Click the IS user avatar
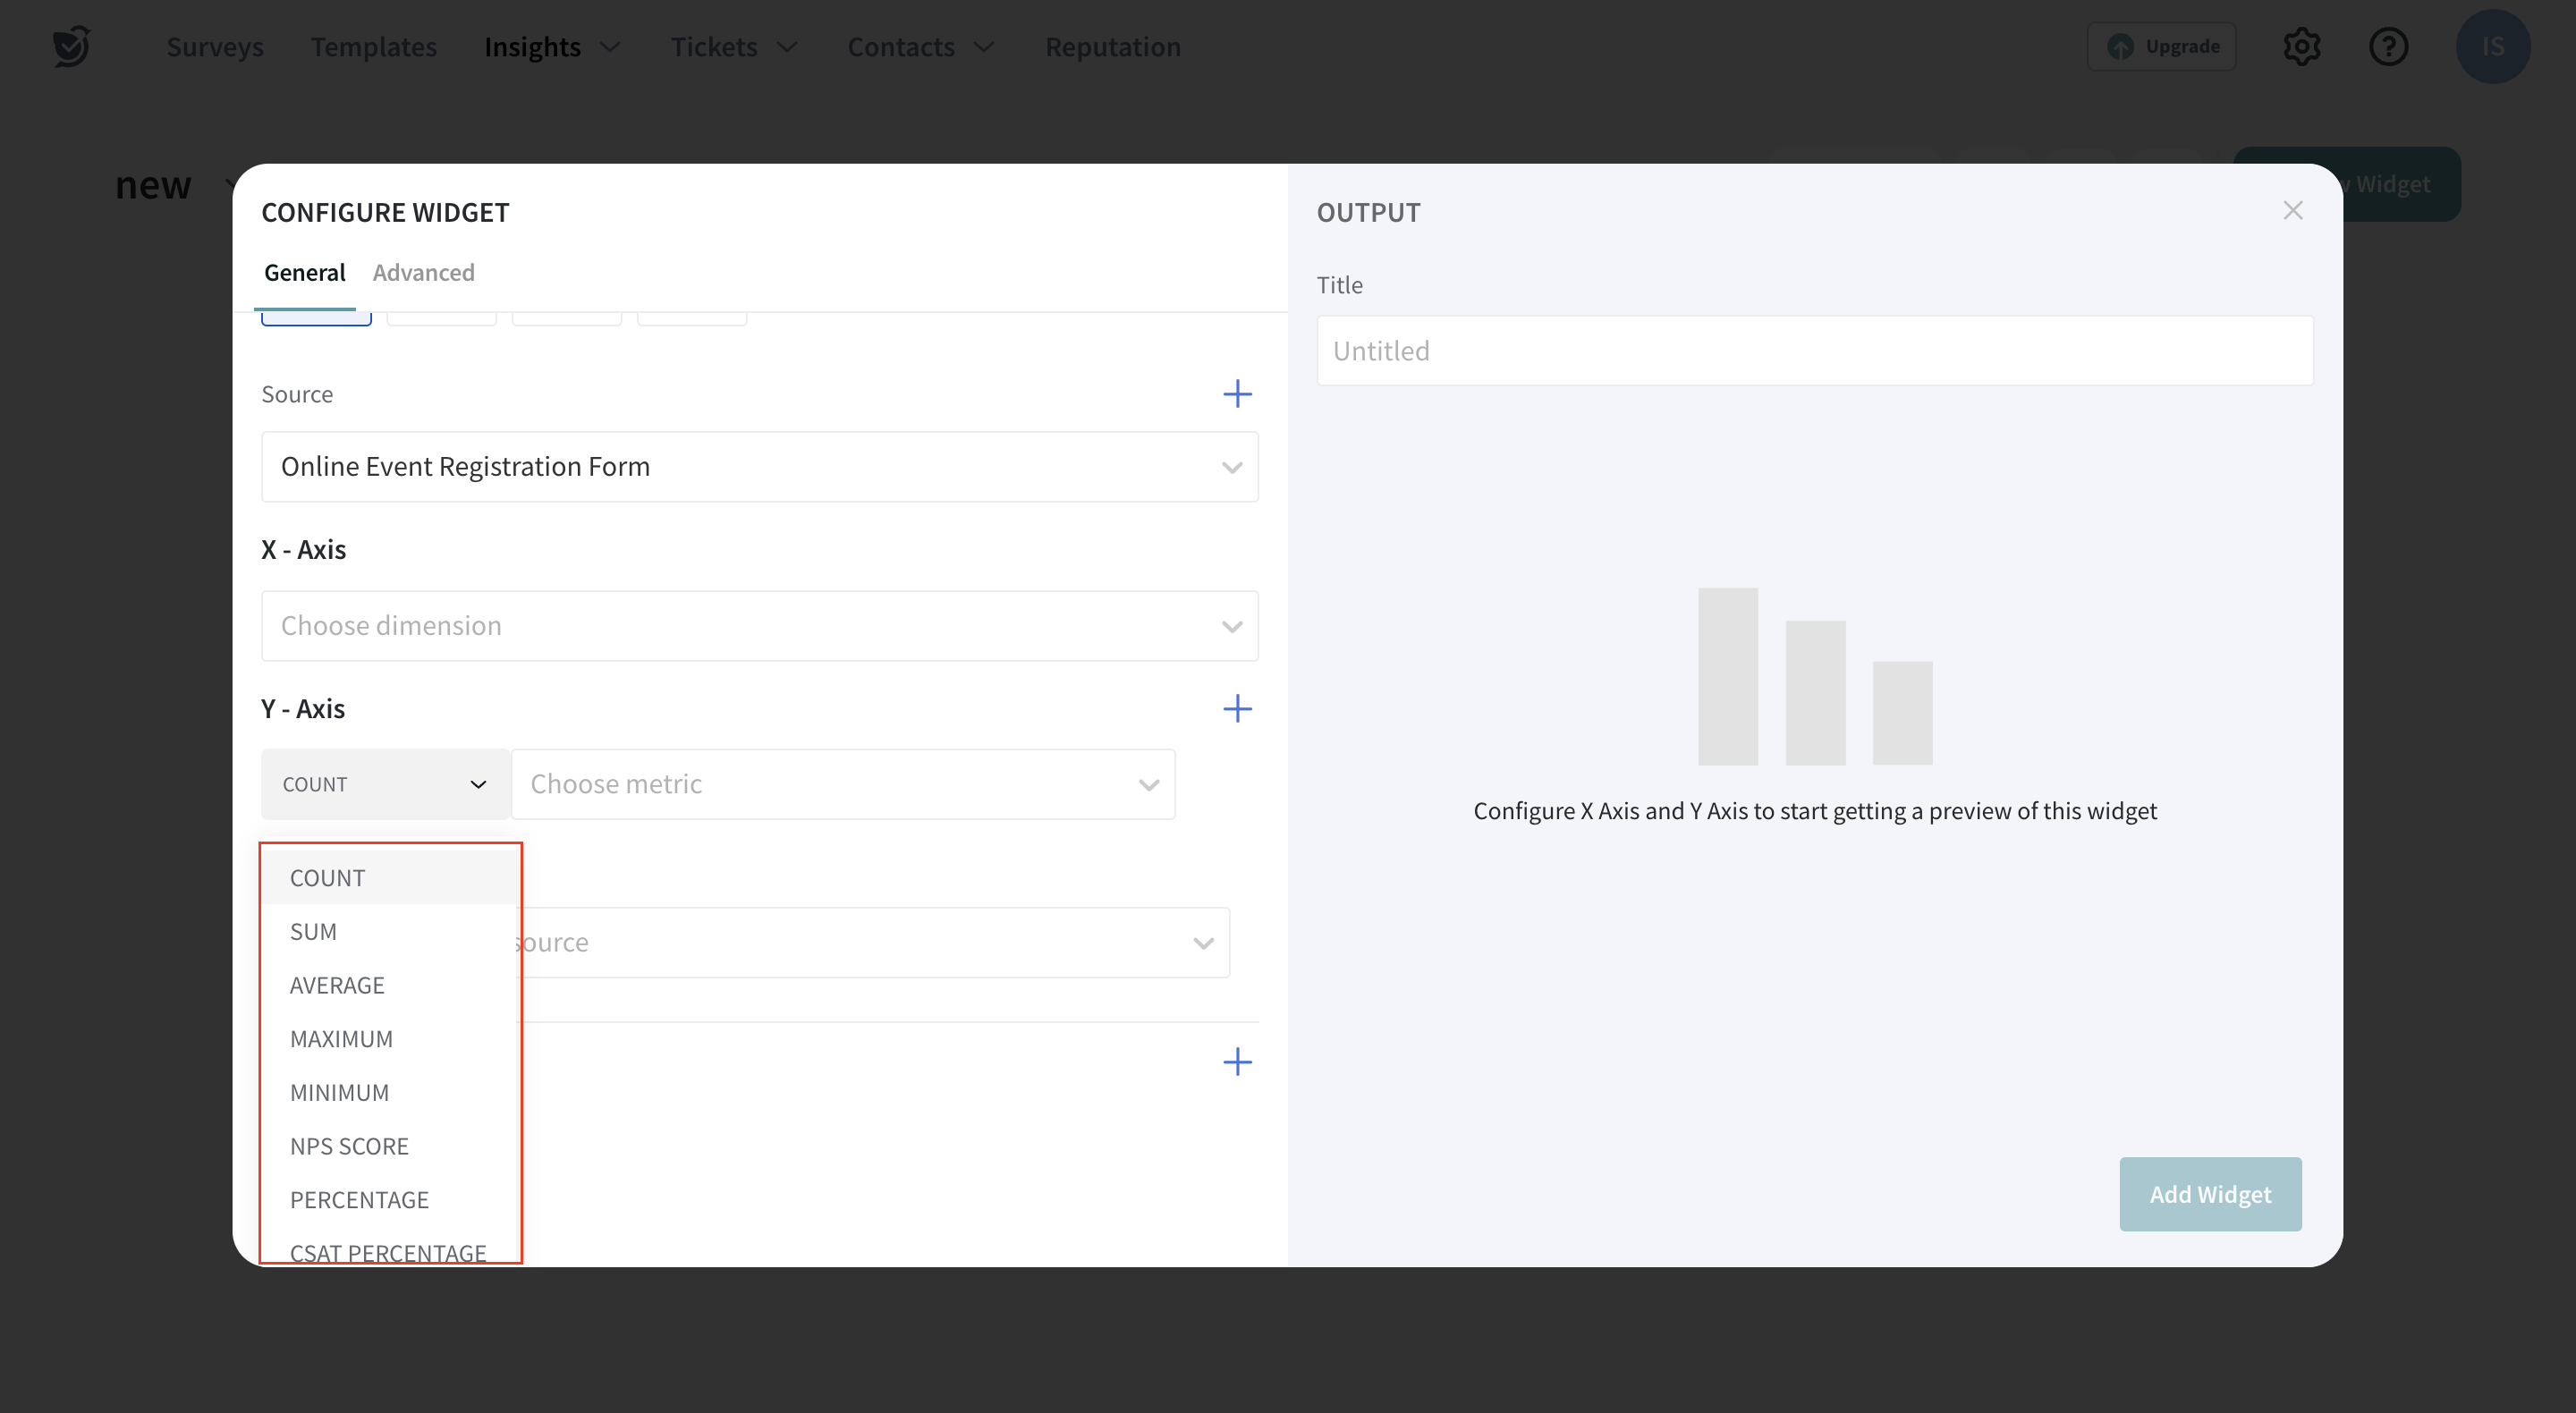 point(2492,46)
